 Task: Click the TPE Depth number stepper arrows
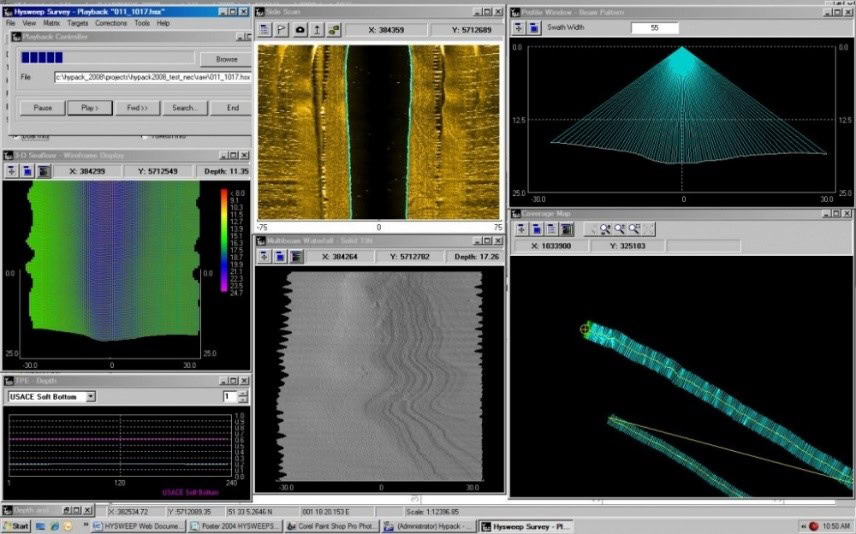click(x=243, y=397)
